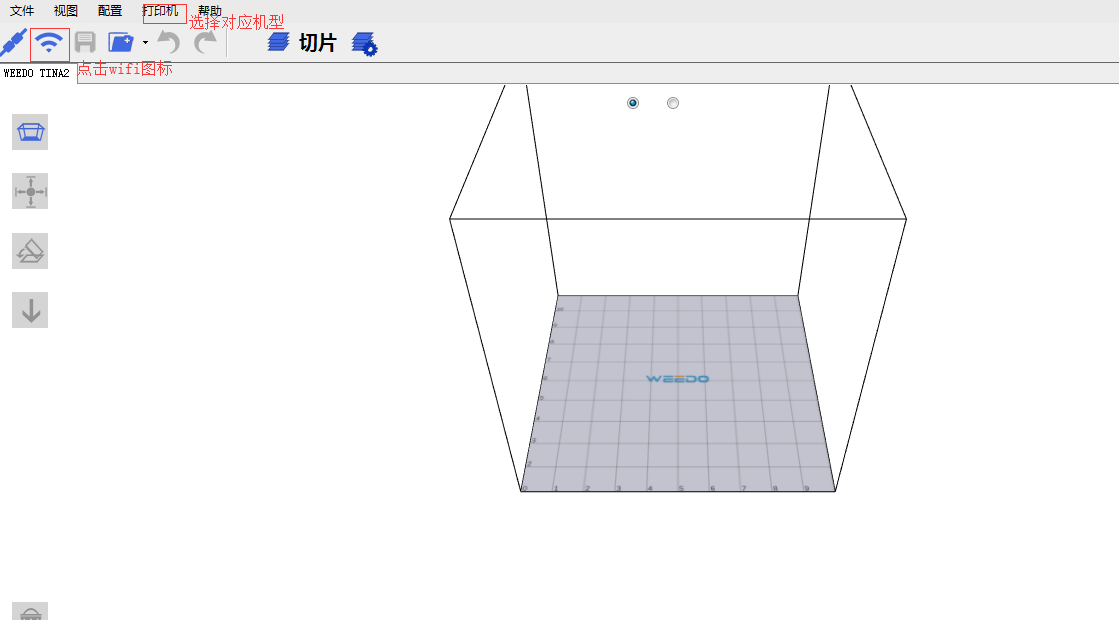The height and width of the screenshot is (620, 1119).
Task: Open slice settings layers-with-gear icon
Action: tap(364, 44)
